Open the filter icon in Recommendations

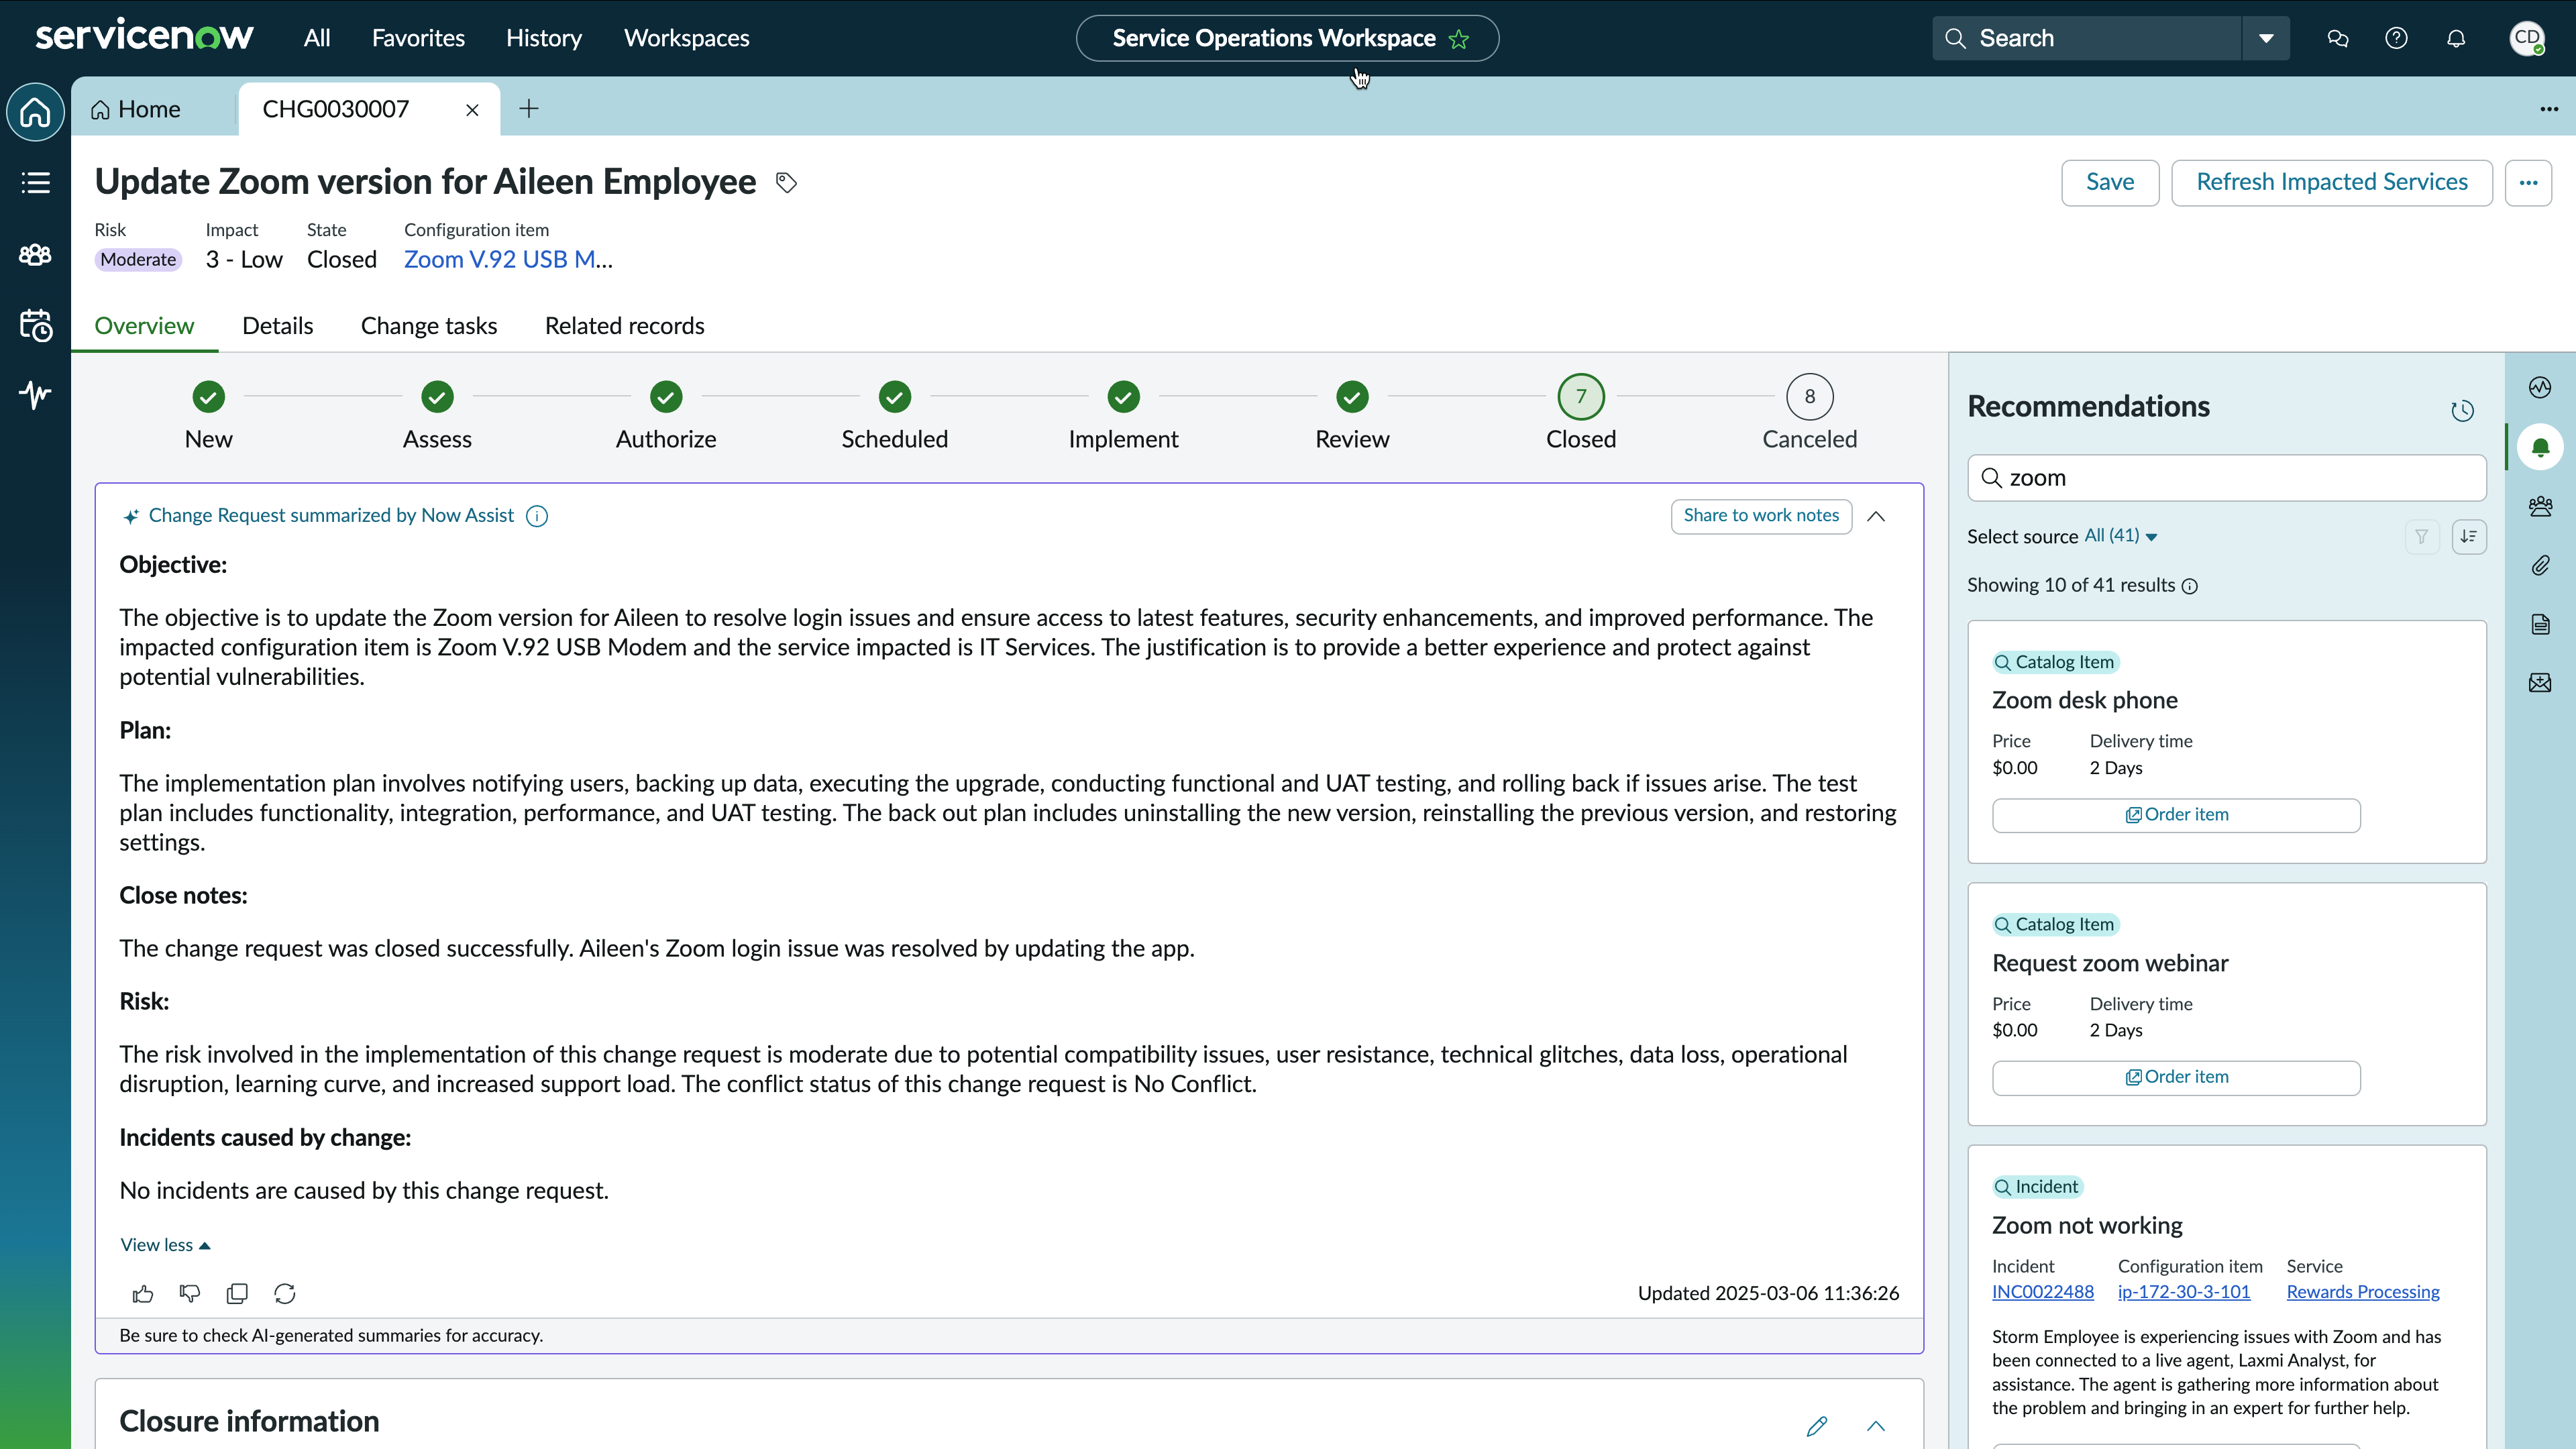pyautogui.click(x=2421, y=537)
